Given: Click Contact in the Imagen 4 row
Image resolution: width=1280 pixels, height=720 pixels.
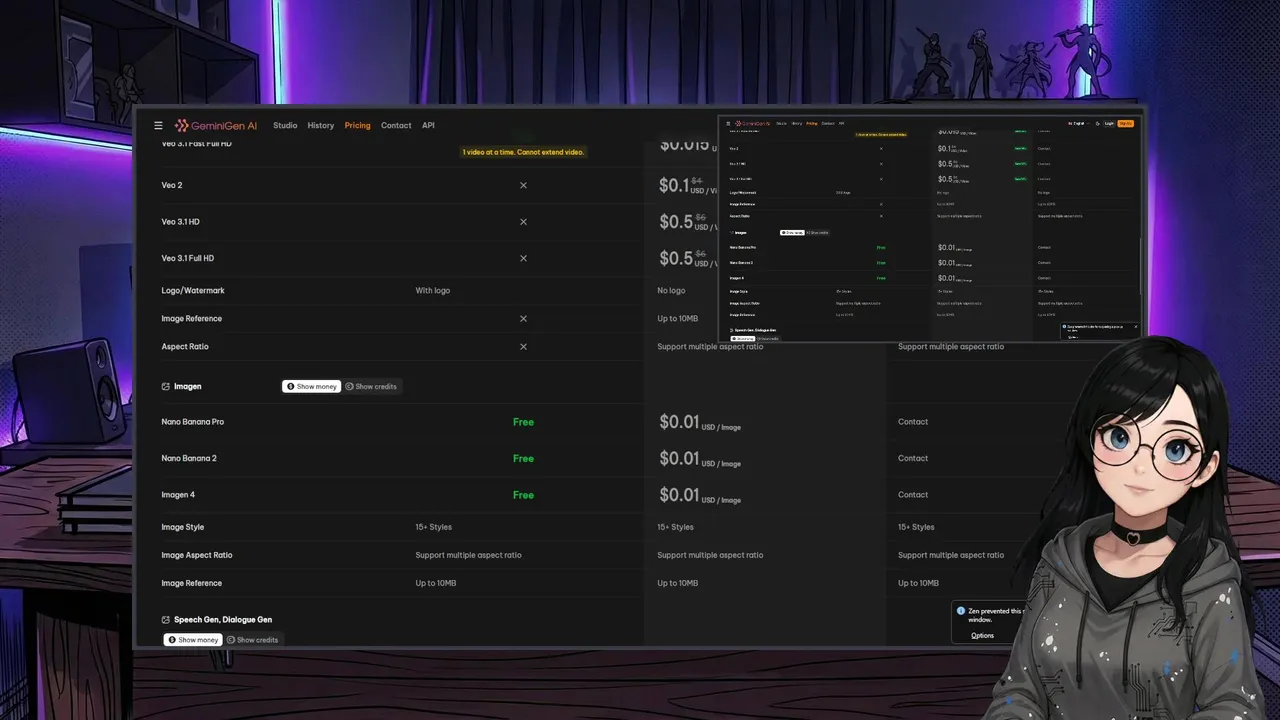Looking at the screenshot, I should point(913,495).
